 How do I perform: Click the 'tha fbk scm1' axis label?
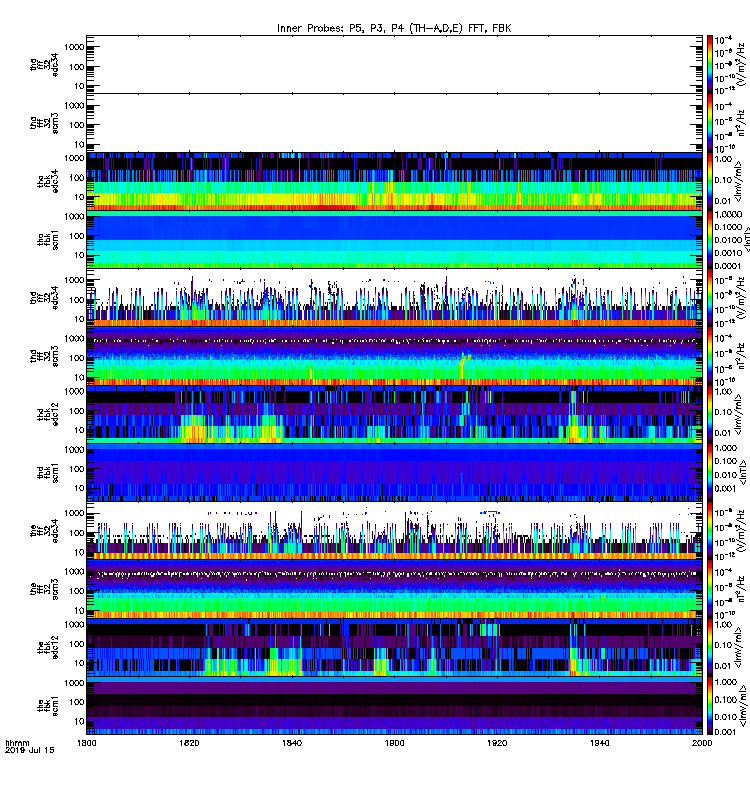click(x=48, y=239)
